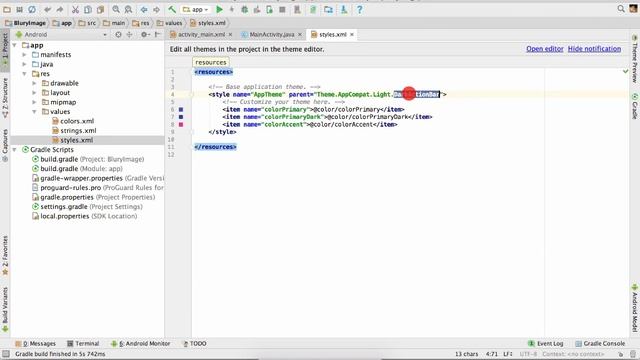Expand the java folder
The height and width of the screenshot is (360, 640).
click(24, 64)
